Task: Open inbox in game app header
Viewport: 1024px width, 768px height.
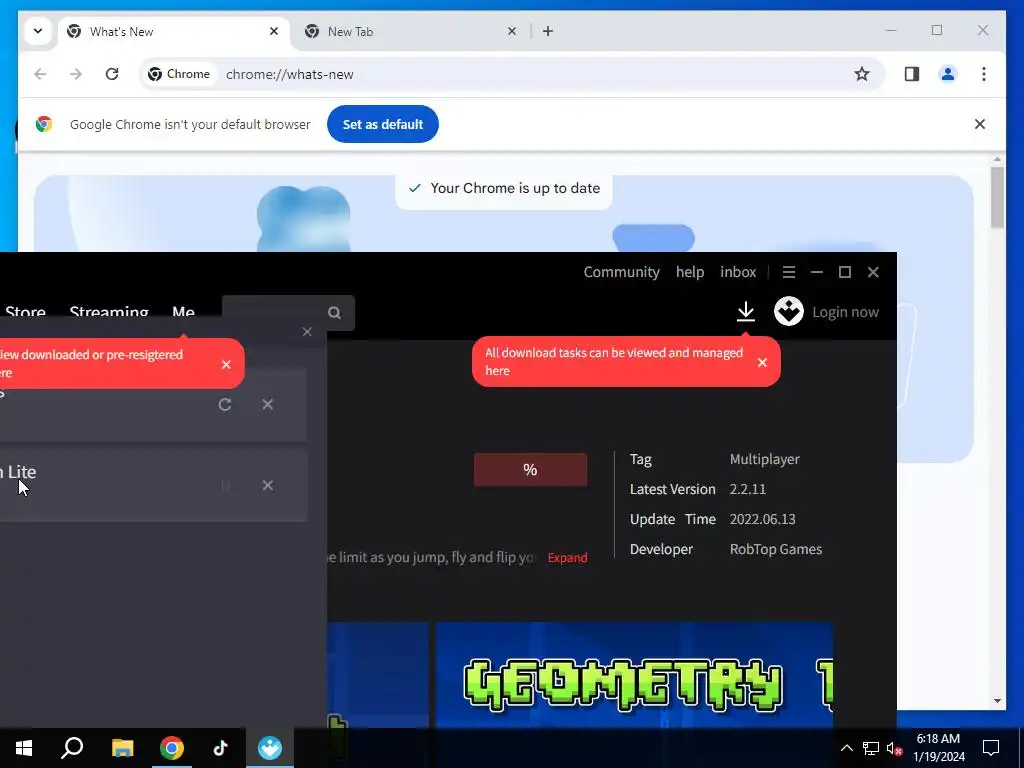Action: tap(738, 272)
